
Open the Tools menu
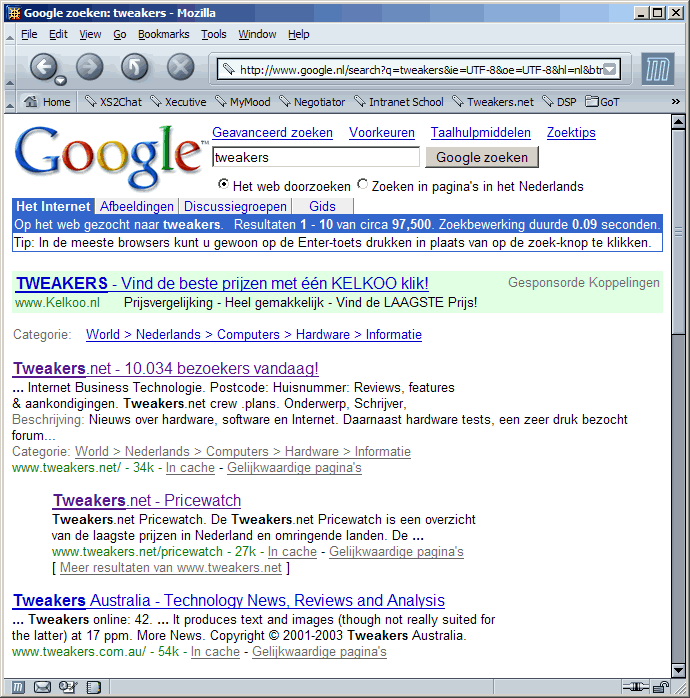tap(214, 34)
